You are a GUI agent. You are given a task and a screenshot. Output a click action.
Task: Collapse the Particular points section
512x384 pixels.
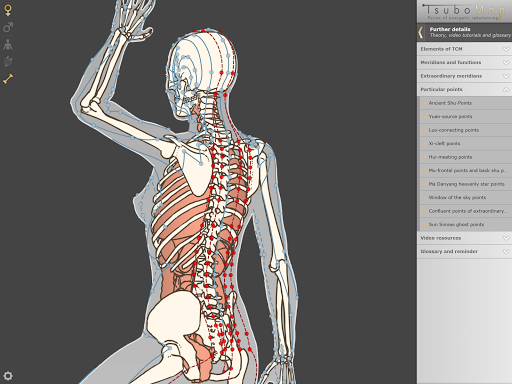[x=464, y=89]
